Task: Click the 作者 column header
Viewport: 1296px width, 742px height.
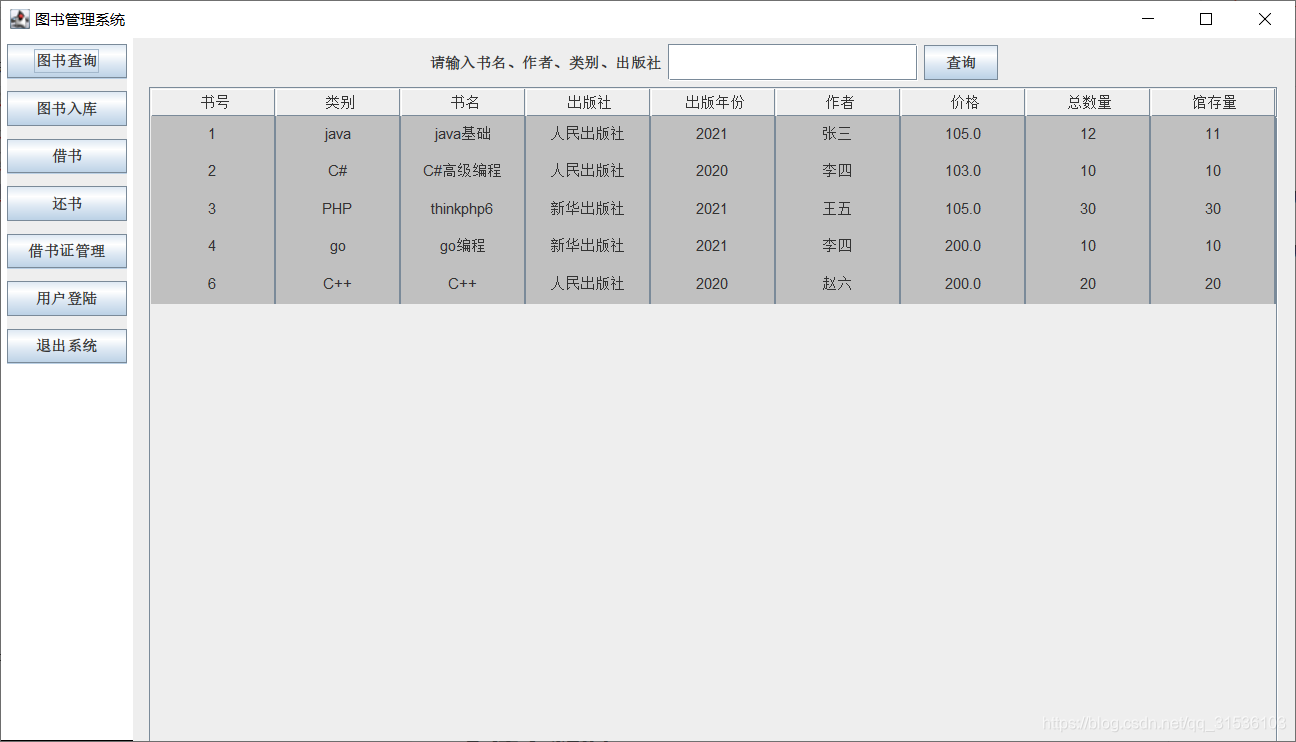Action: 837,101
